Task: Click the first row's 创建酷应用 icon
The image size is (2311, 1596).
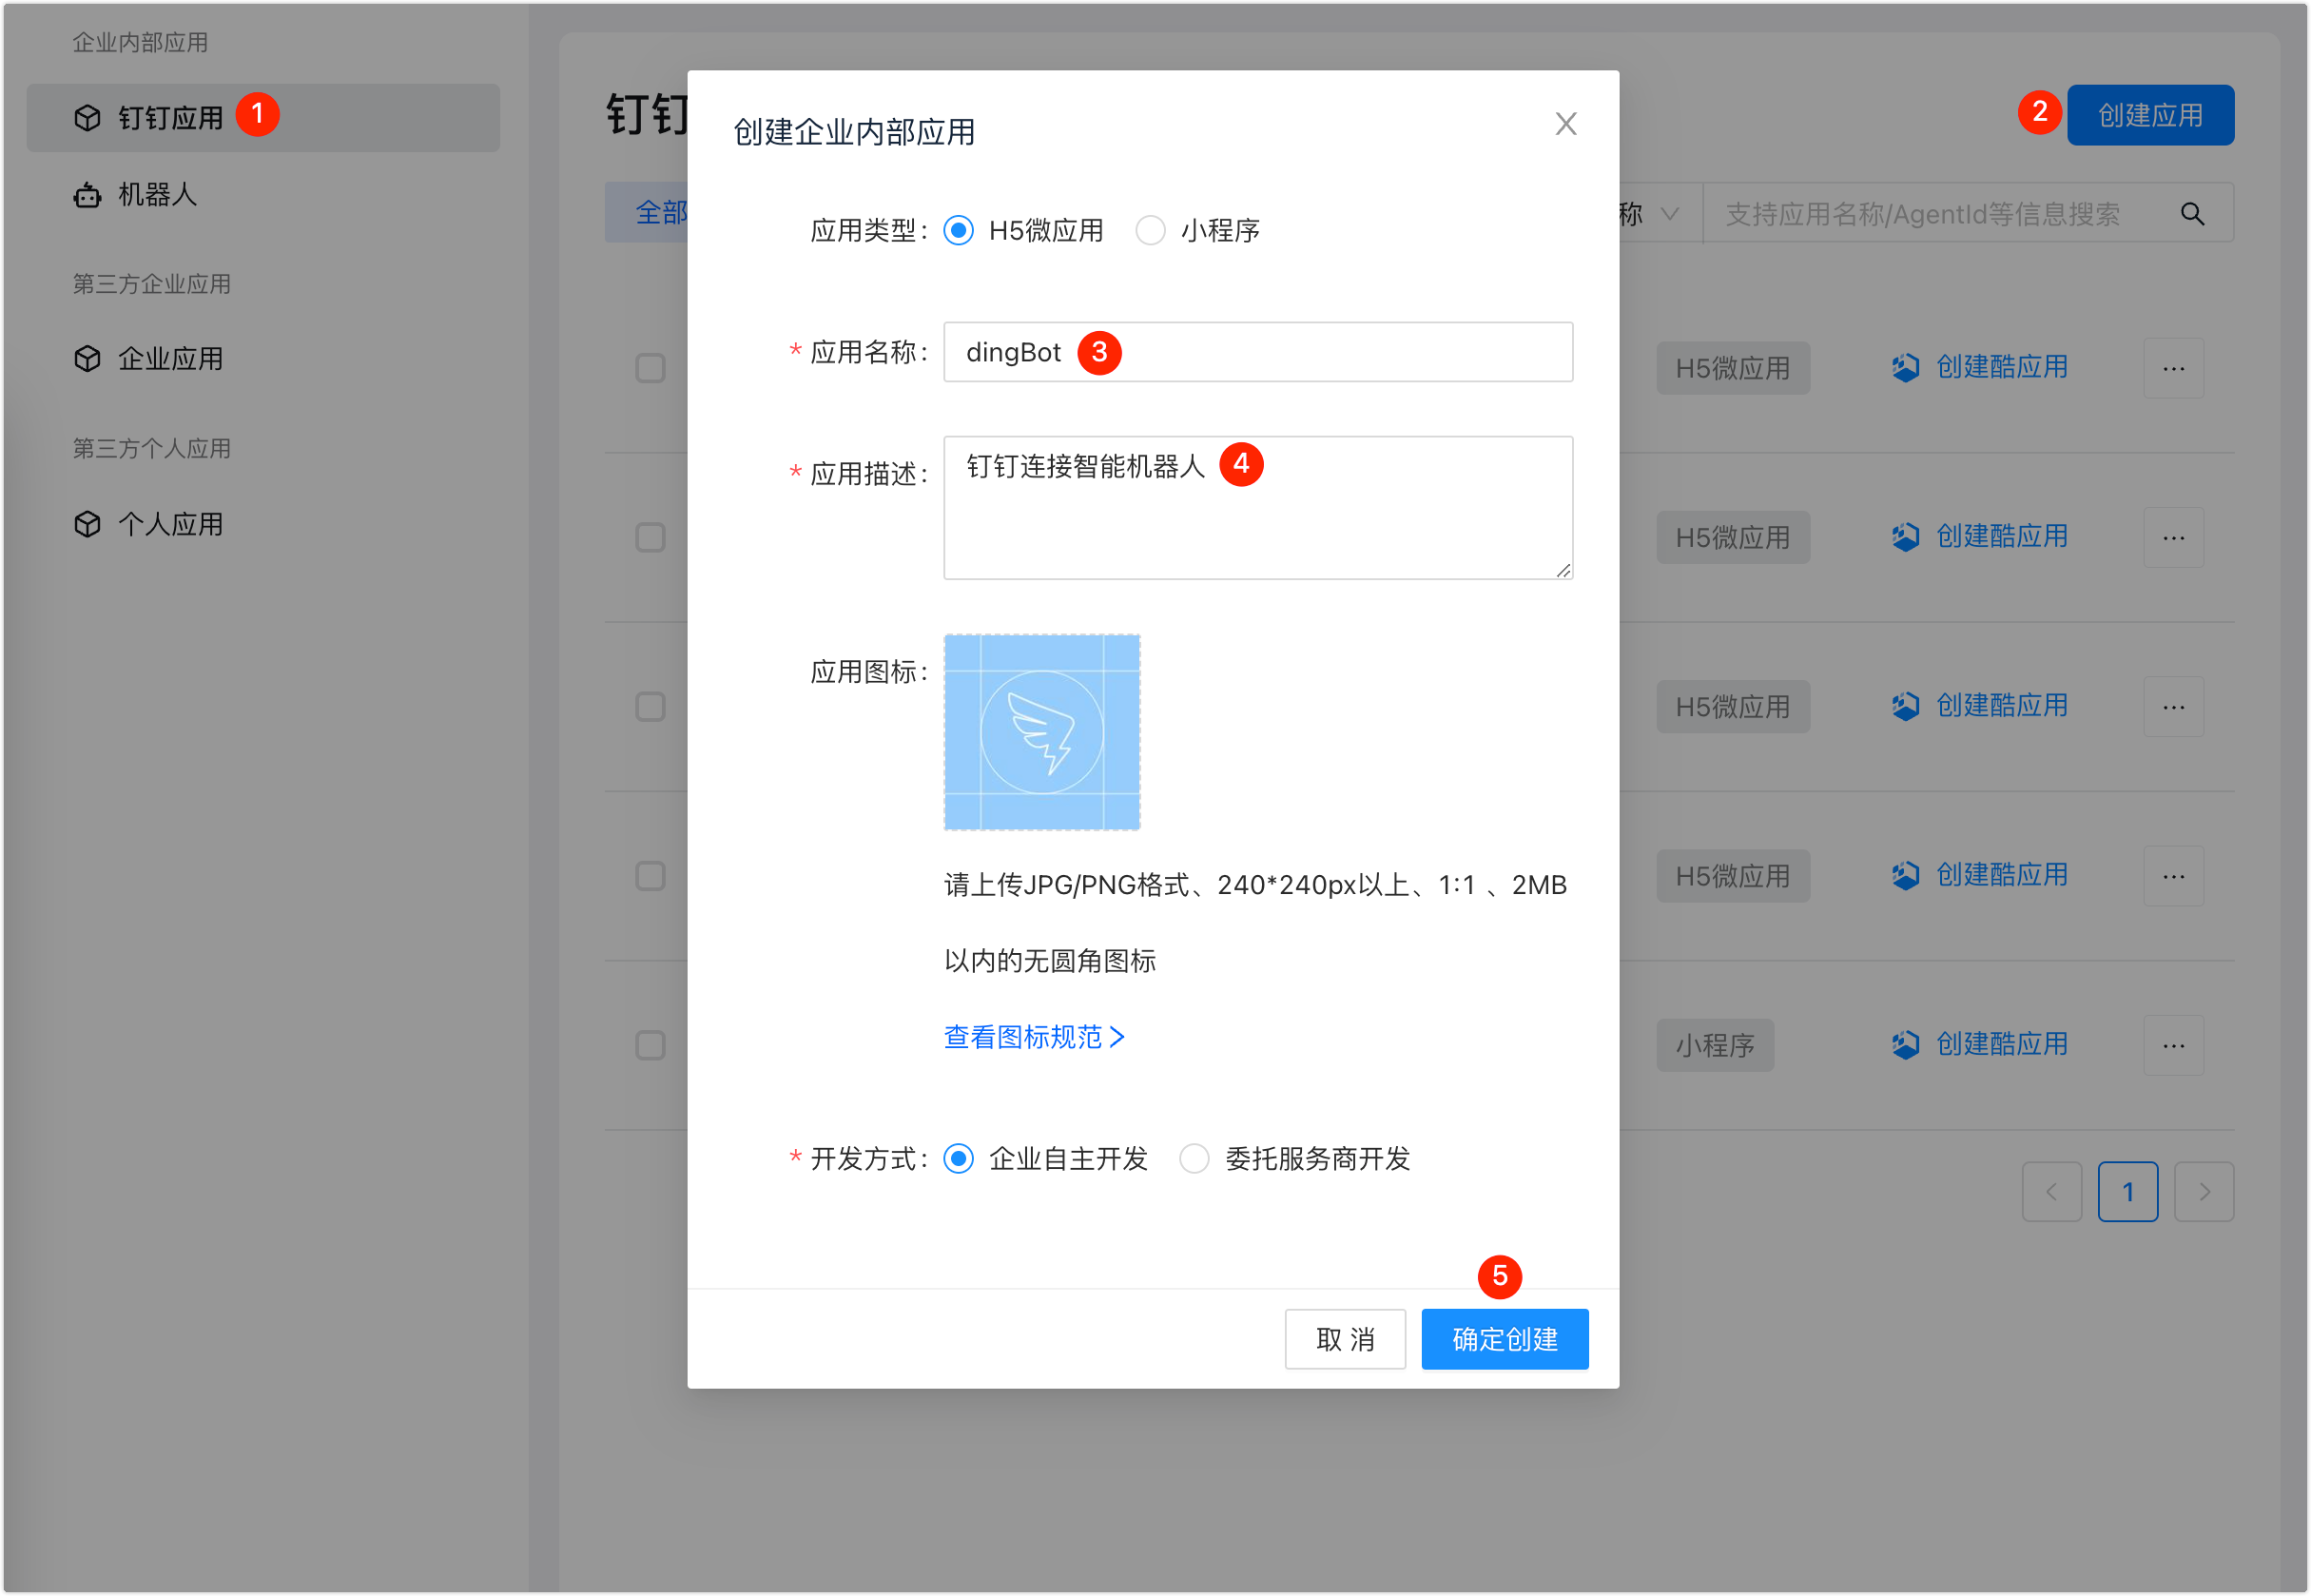Action: tap(1905, 368)
